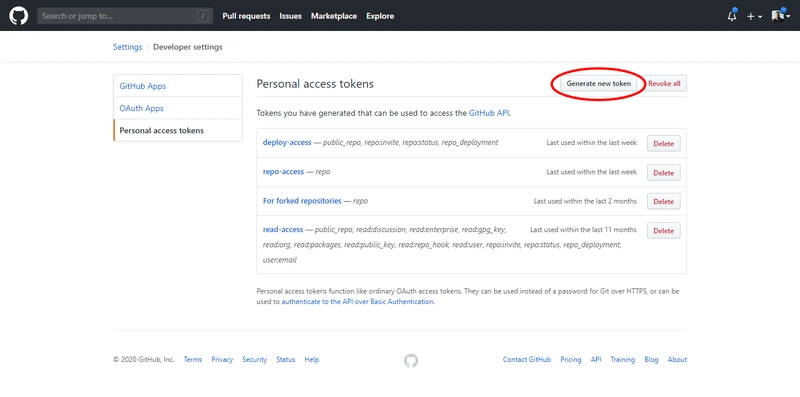This screenshot has width=800, height=397.
Task: Select GitHub Apps in sidebar
Action: [178, 86]
